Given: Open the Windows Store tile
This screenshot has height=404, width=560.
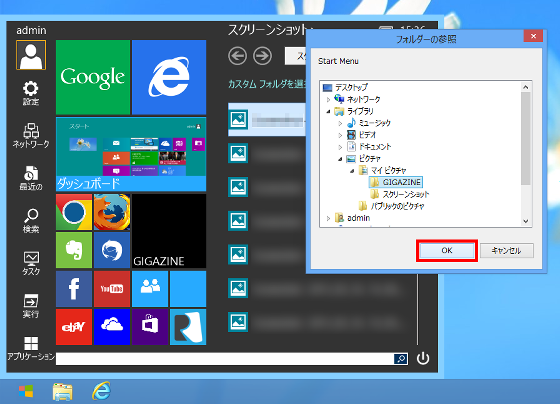Looking at the screenshot, I should pos(150,327).
